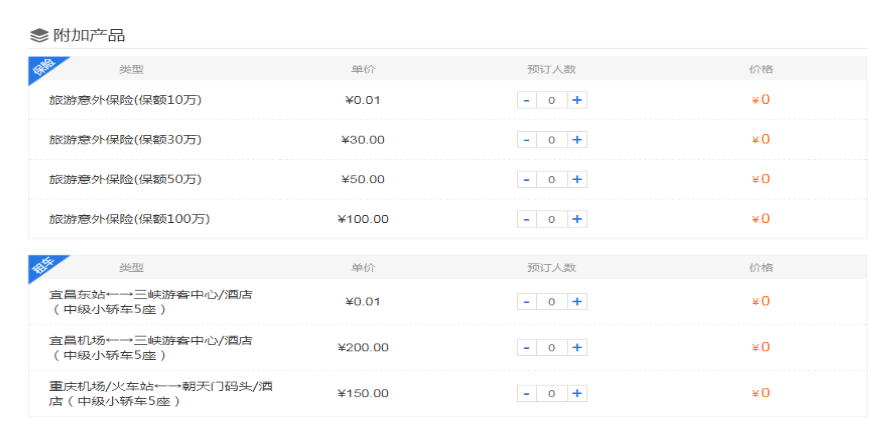Add one person to 保额50万 insurance

click(x=577, y=180)
